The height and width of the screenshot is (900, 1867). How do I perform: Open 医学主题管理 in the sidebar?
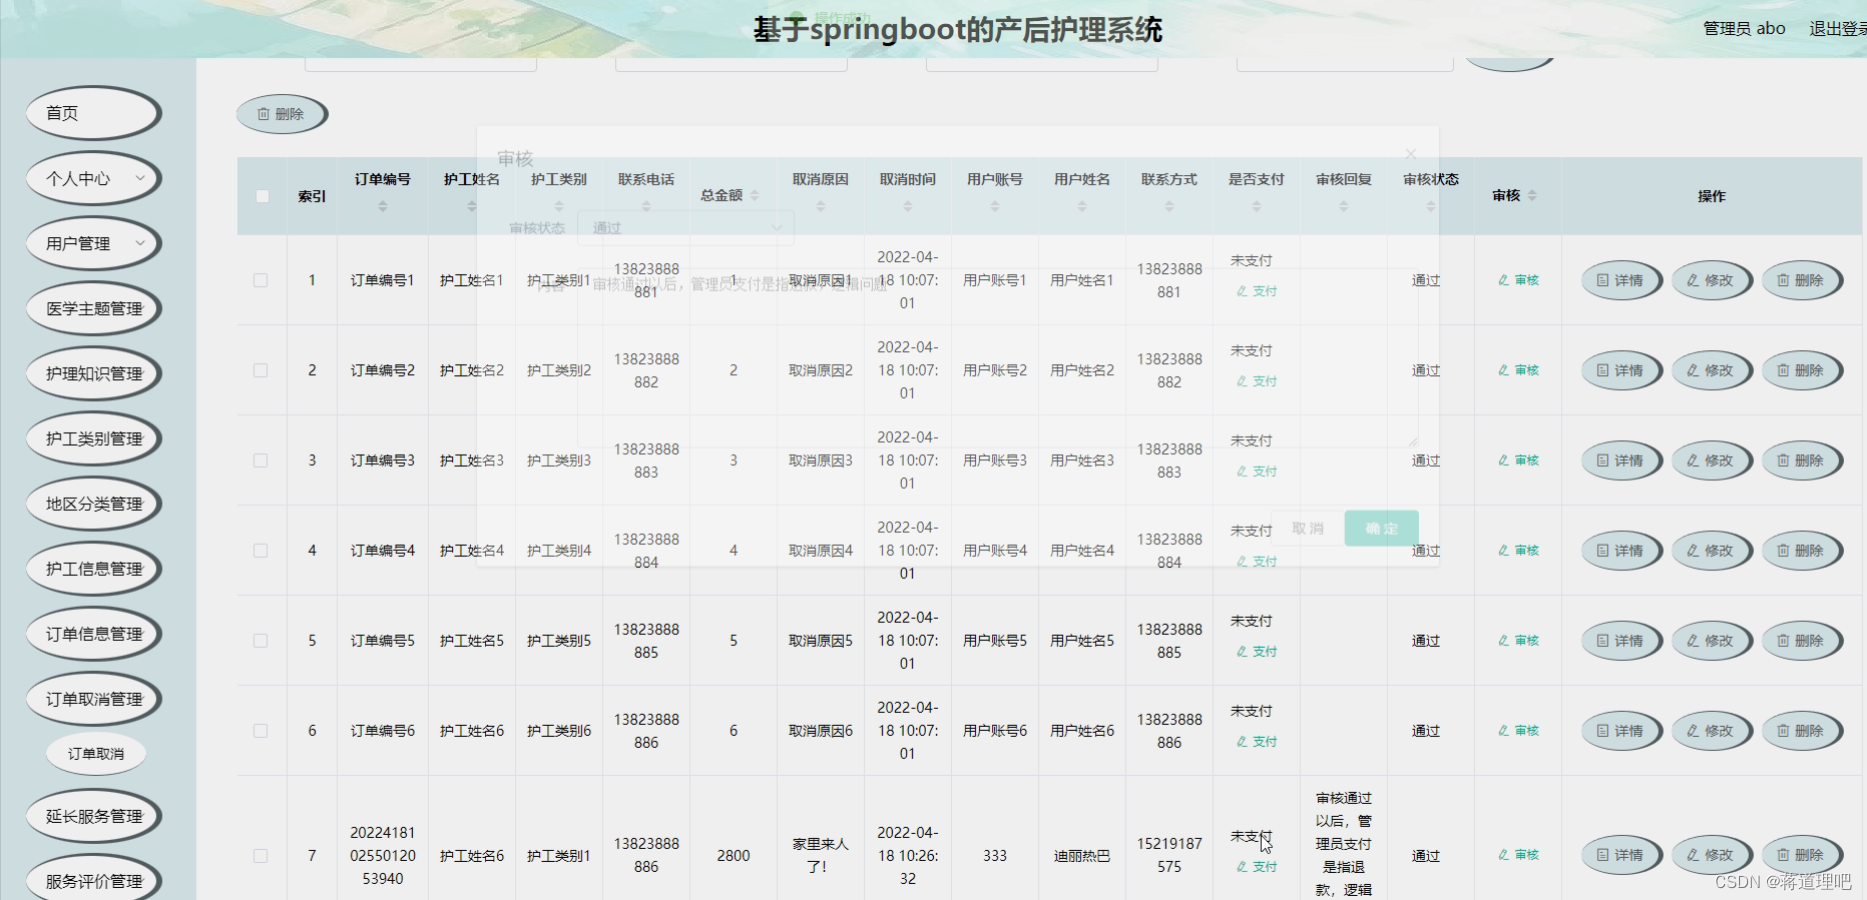coord(93,308)
